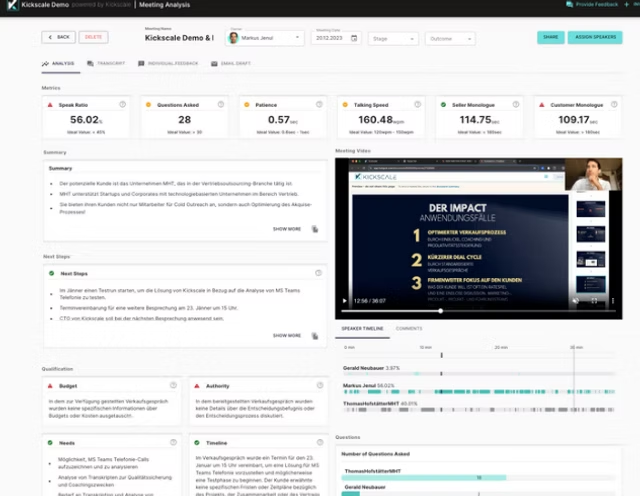Open video more options menu

click(x=613, y=301)
